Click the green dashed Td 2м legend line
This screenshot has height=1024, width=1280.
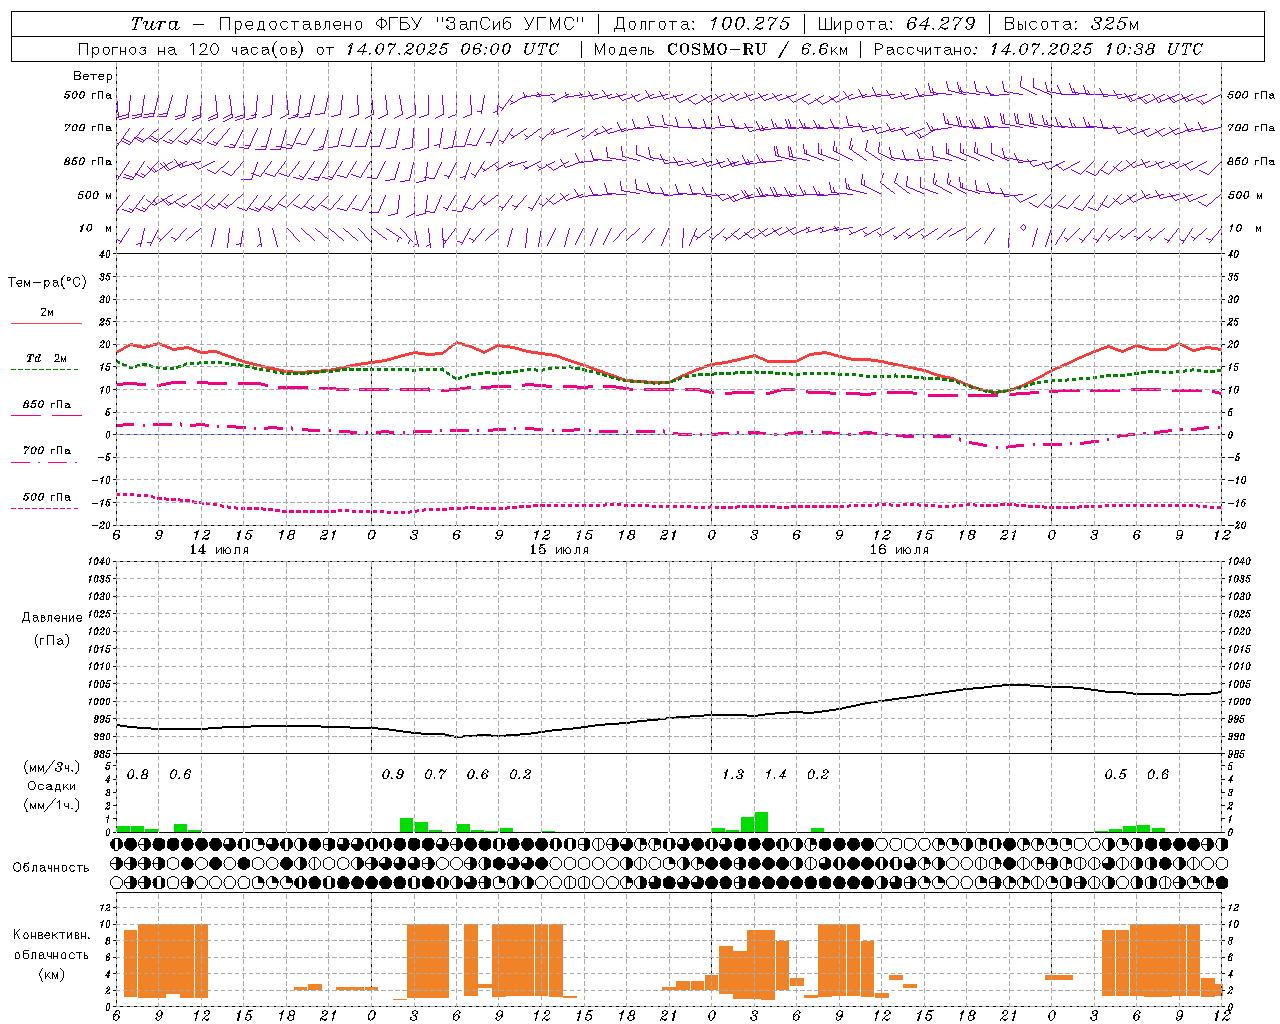click(x=44, y=369)
